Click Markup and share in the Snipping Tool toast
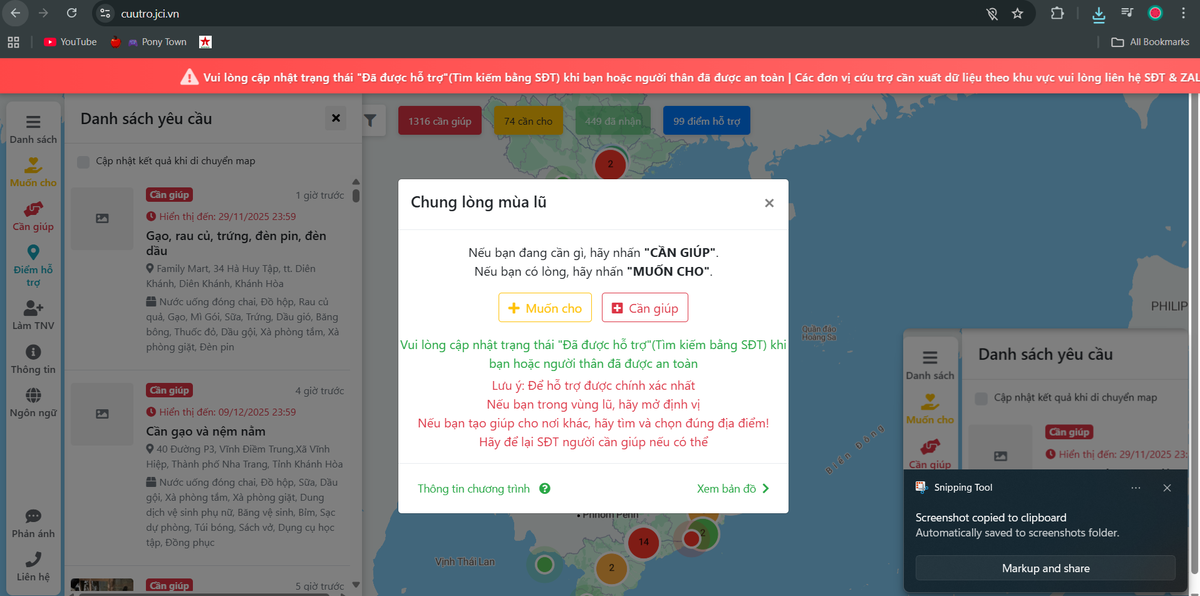The height and width of the screenshot is (596, 1200). [1045, 568]
